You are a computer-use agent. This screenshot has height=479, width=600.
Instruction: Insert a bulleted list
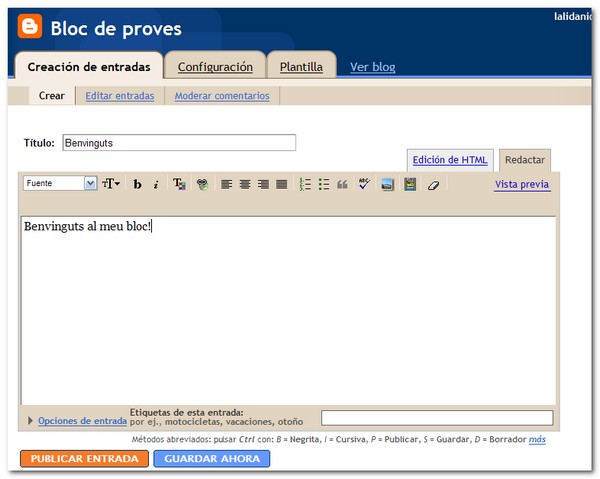click(324, 184)
